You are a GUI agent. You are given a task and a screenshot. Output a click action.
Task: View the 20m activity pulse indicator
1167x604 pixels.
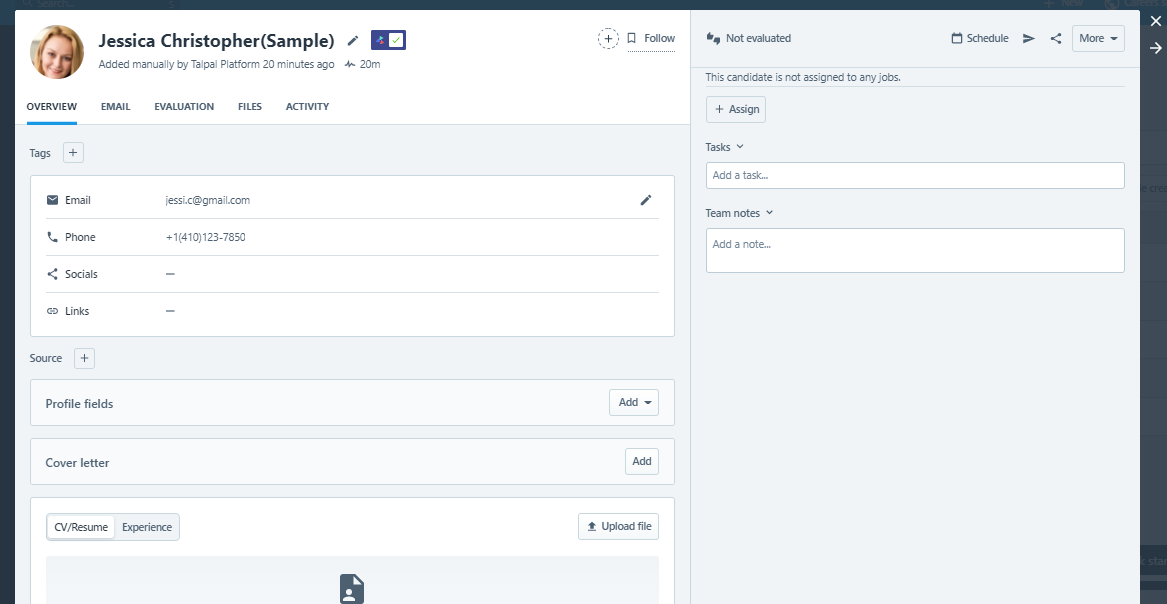coord(362,65)
